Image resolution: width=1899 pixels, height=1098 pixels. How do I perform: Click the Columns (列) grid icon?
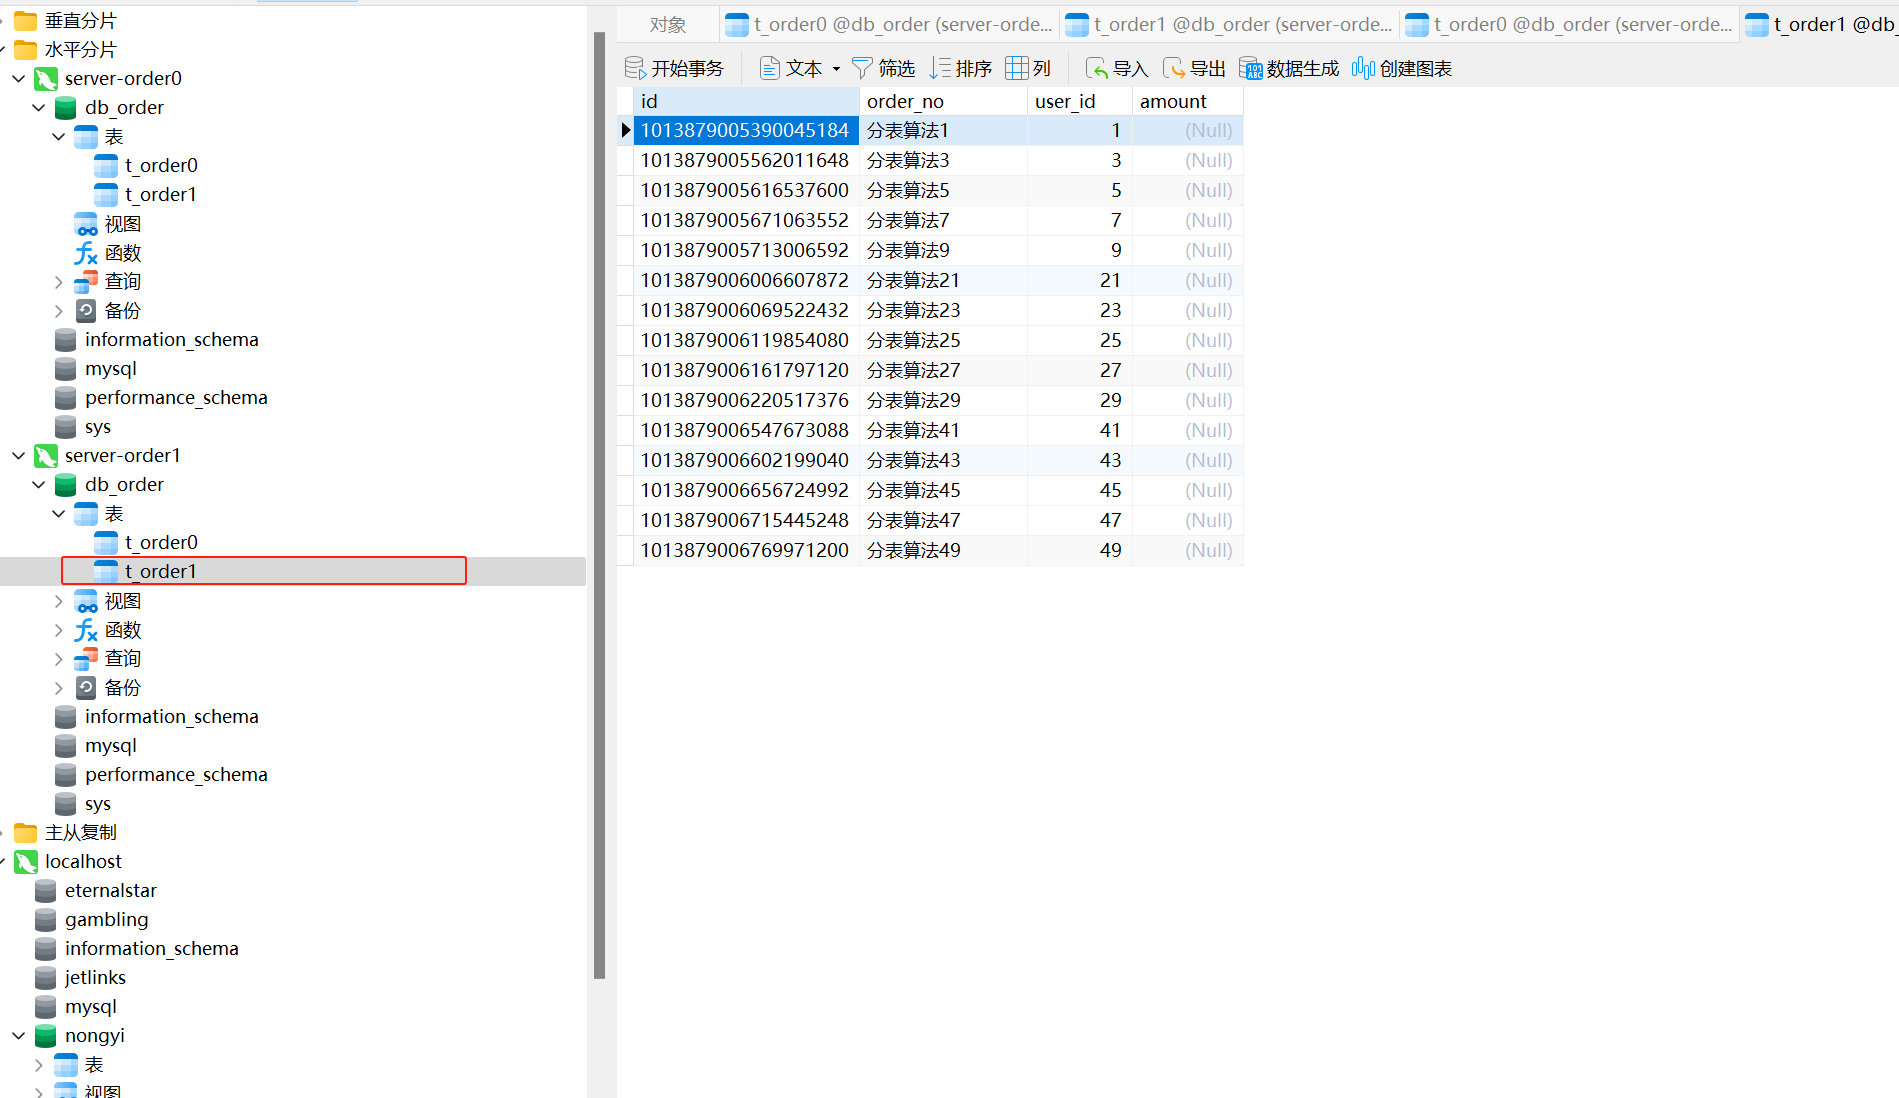point(1017,68)
